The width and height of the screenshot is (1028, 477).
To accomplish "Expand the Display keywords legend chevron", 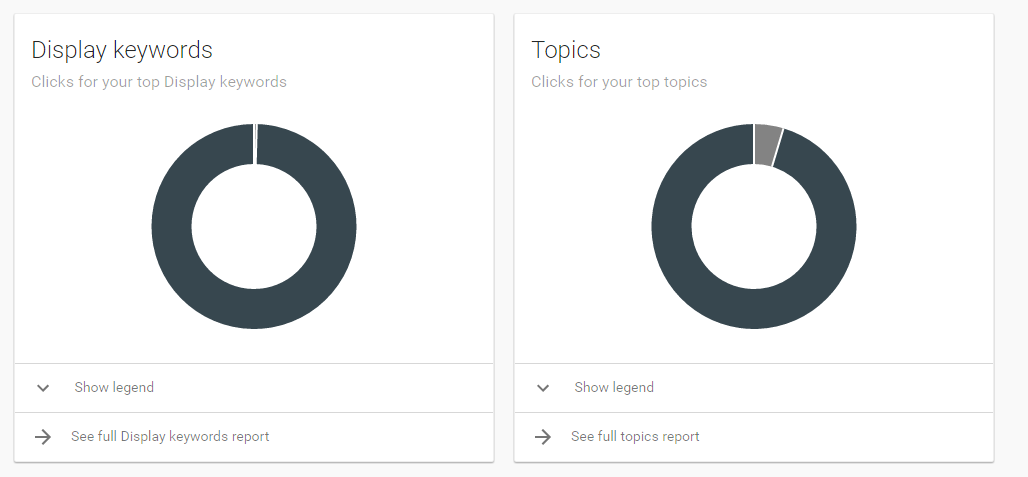I will click(43, 388).
